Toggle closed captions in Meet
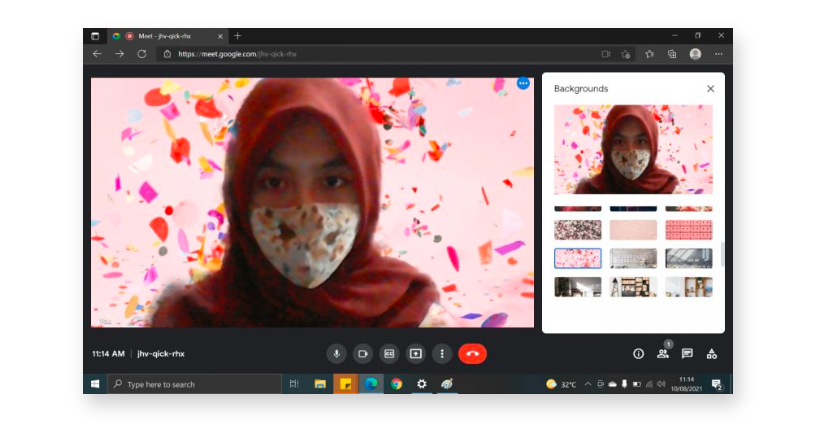825x426 pixels. click(389, 354)
